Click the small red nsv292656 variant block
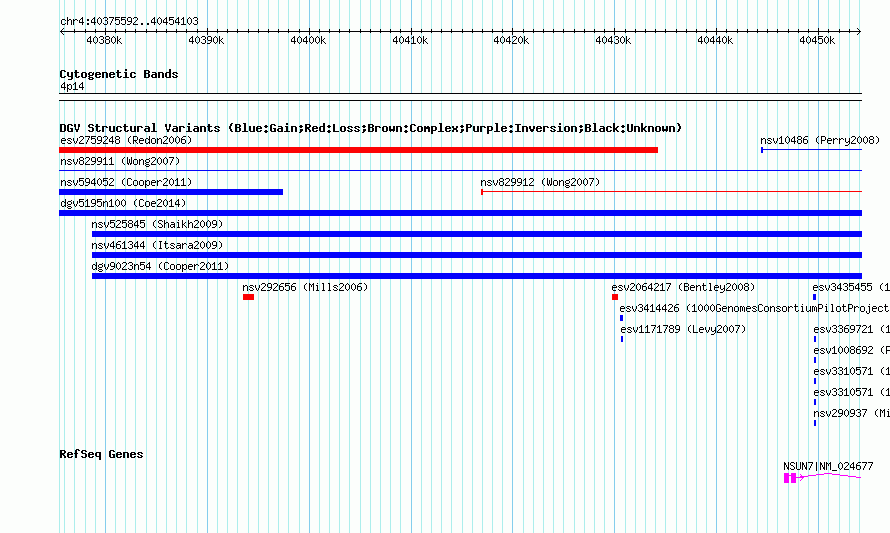The image size is (890, 533). (248, 297)
